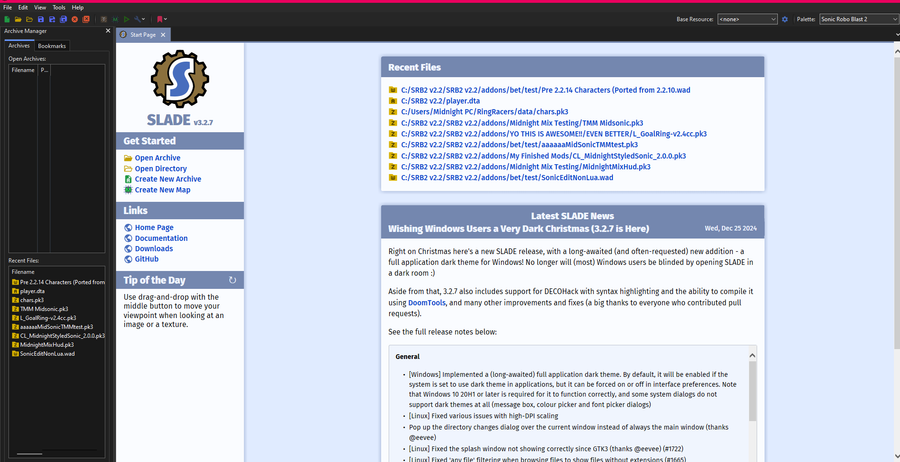This screenshot has width=900, height=462.
Task: Open the Pre 2.2.14 Characters wad link on Start Page
Action: click(545, 90)
